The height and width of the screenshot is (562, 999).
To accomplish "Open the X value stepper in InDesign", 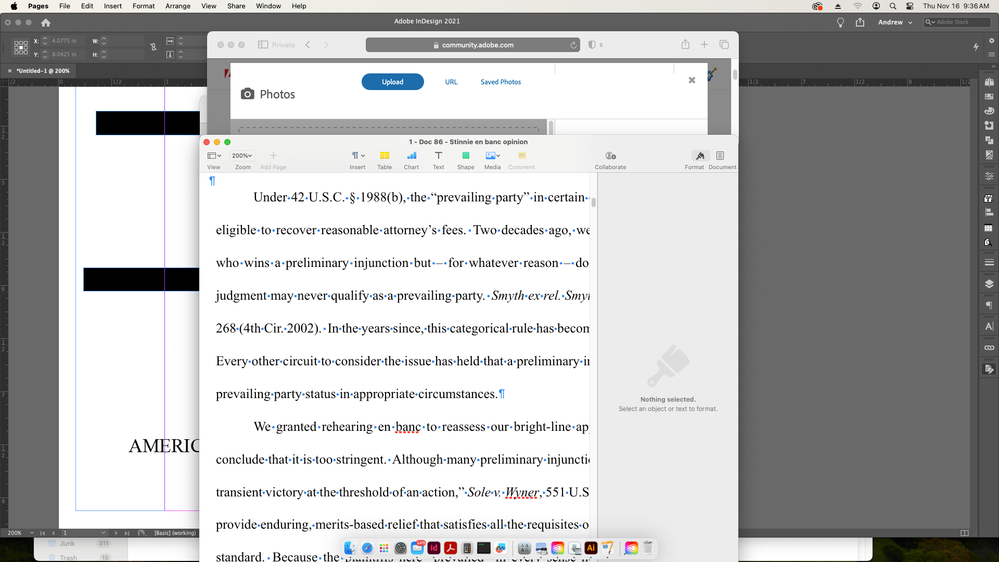I will (45, 41).
